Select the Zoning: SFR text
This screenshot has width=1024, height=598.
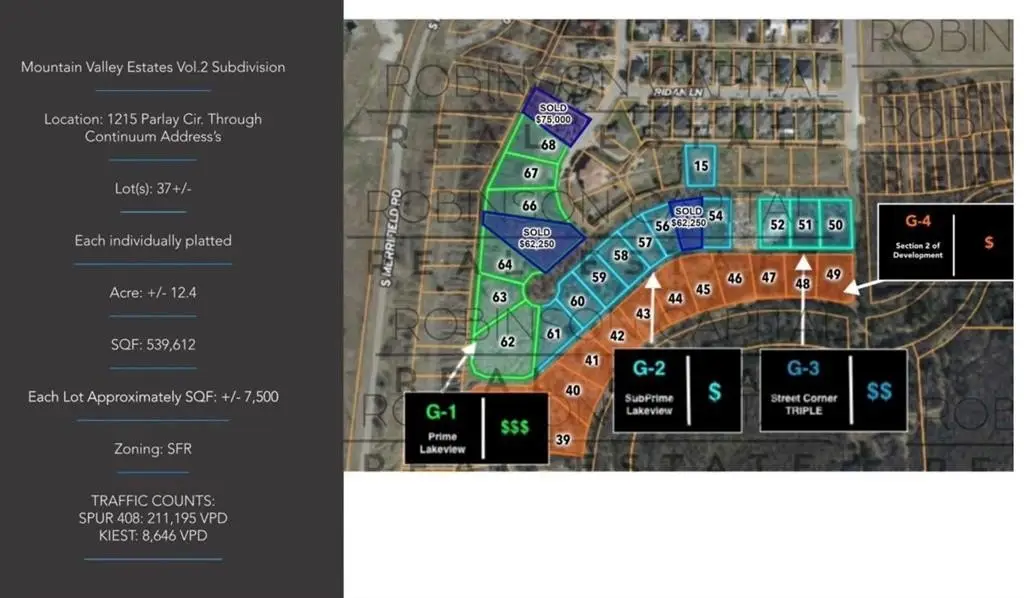pyautogui.click(x=153, y=449)
